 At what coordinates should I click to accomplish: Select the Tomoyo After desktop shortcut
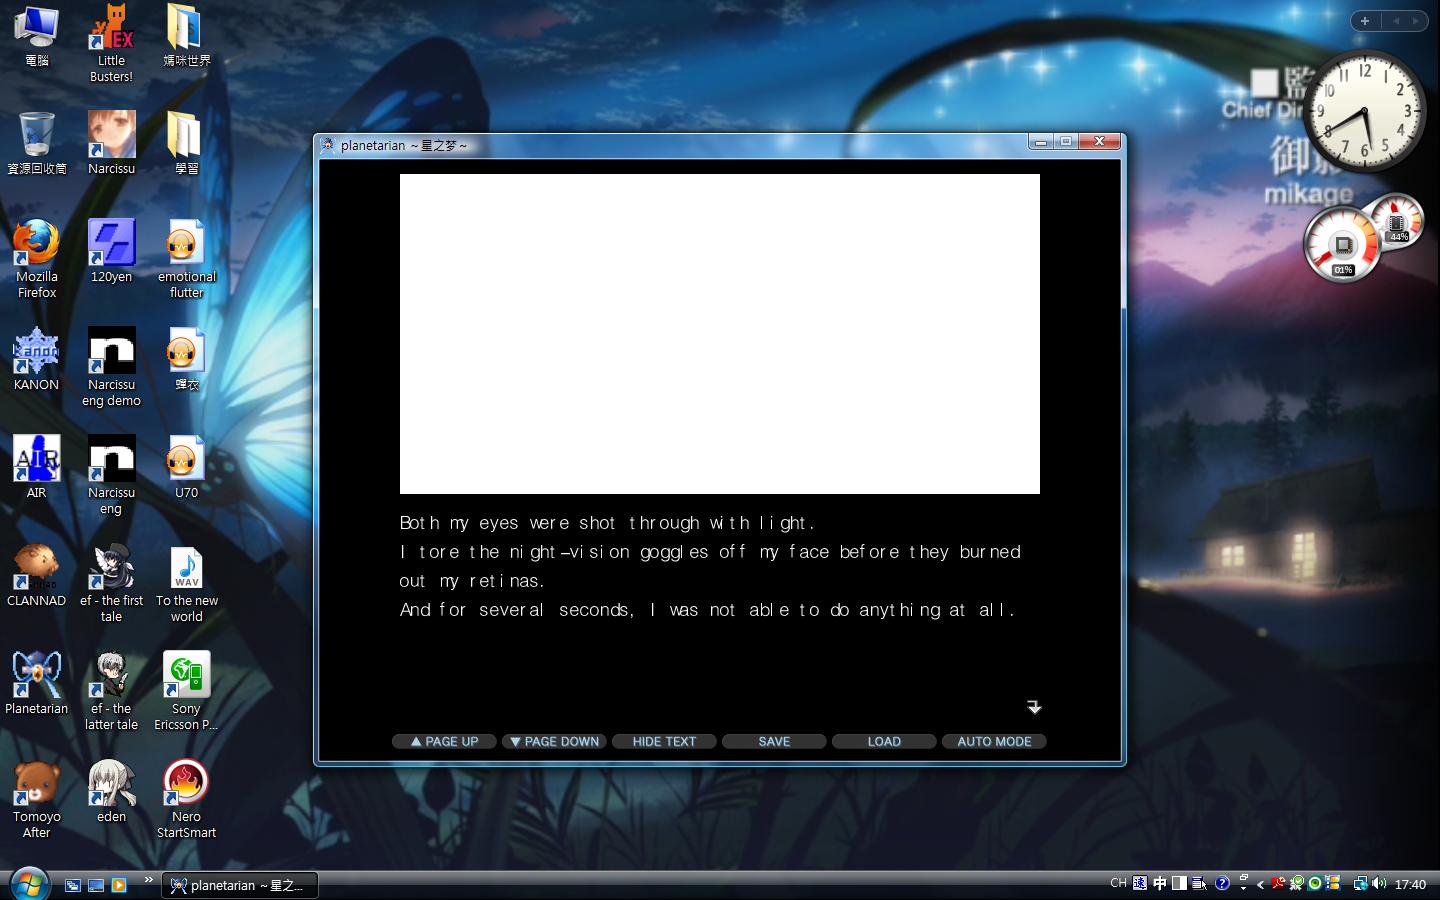tap(37, 799)
